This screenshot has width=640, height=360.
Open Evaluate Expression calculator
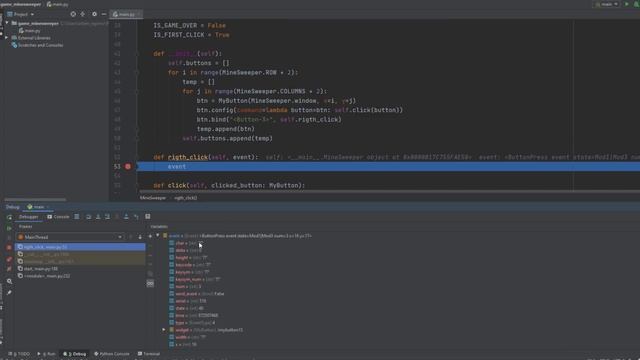tap(148, 217)
